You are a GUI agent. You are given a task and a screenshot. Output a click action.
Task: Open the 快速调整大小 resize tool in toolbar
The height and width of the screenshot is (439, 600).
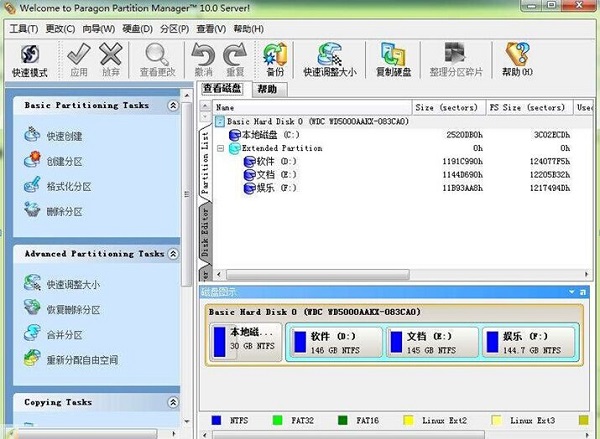coord(328,59)
